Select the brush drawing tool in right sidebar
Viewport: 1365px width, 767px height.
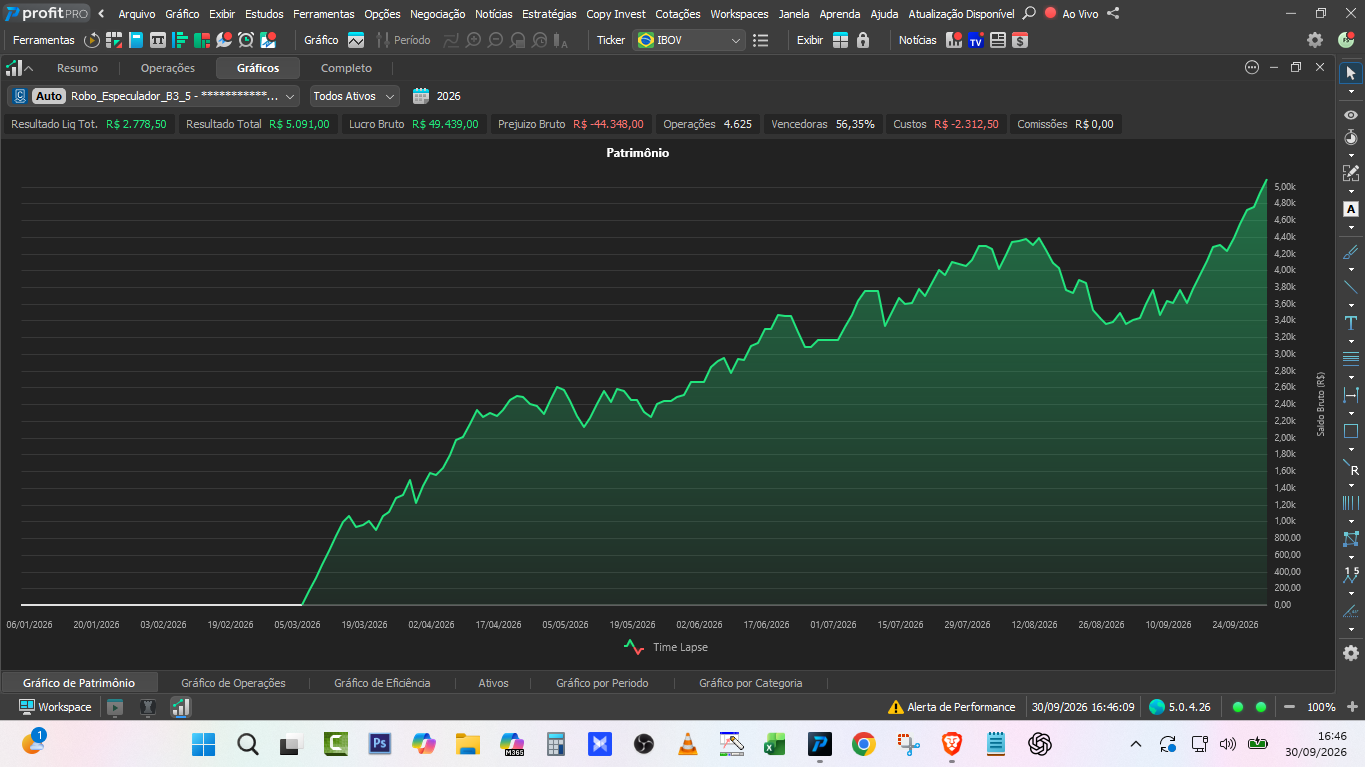tap(1351, 252)
